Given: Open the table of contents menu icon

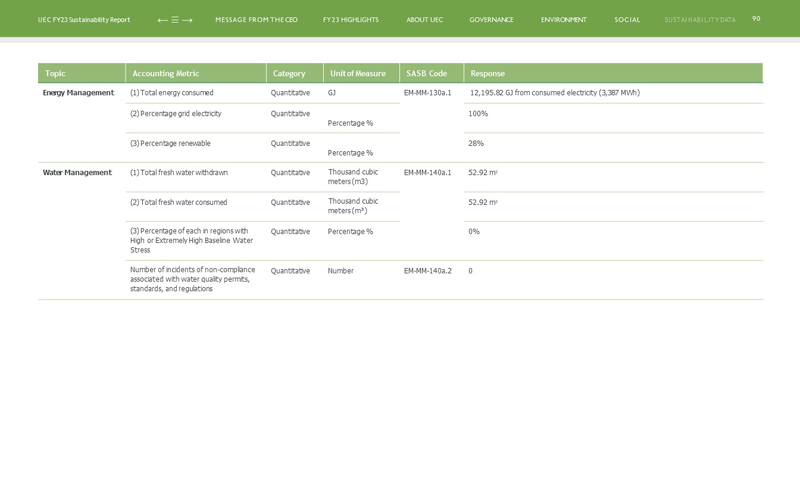Looking at the screenshot, I should pos(175,20).
